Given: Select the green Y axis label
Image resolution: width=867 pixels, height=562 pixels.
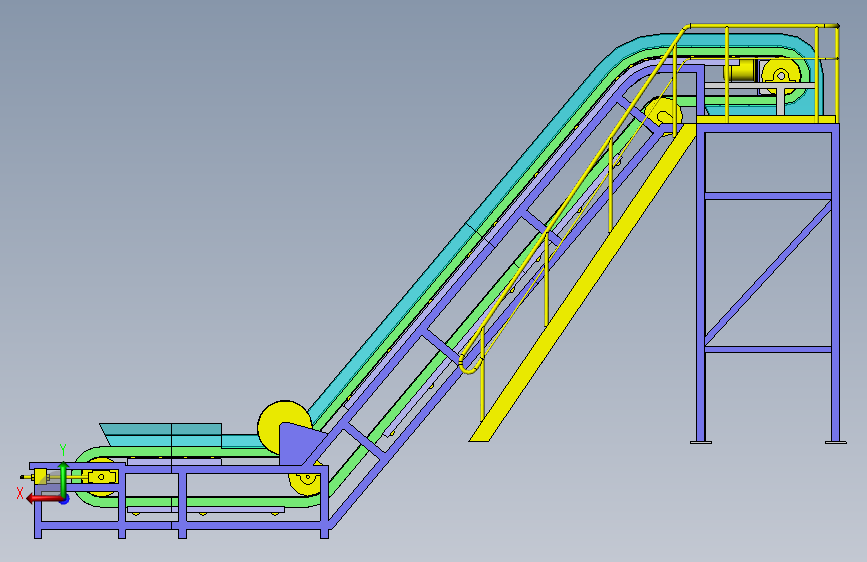Looking at the screenshot, I should click(63, 450).
